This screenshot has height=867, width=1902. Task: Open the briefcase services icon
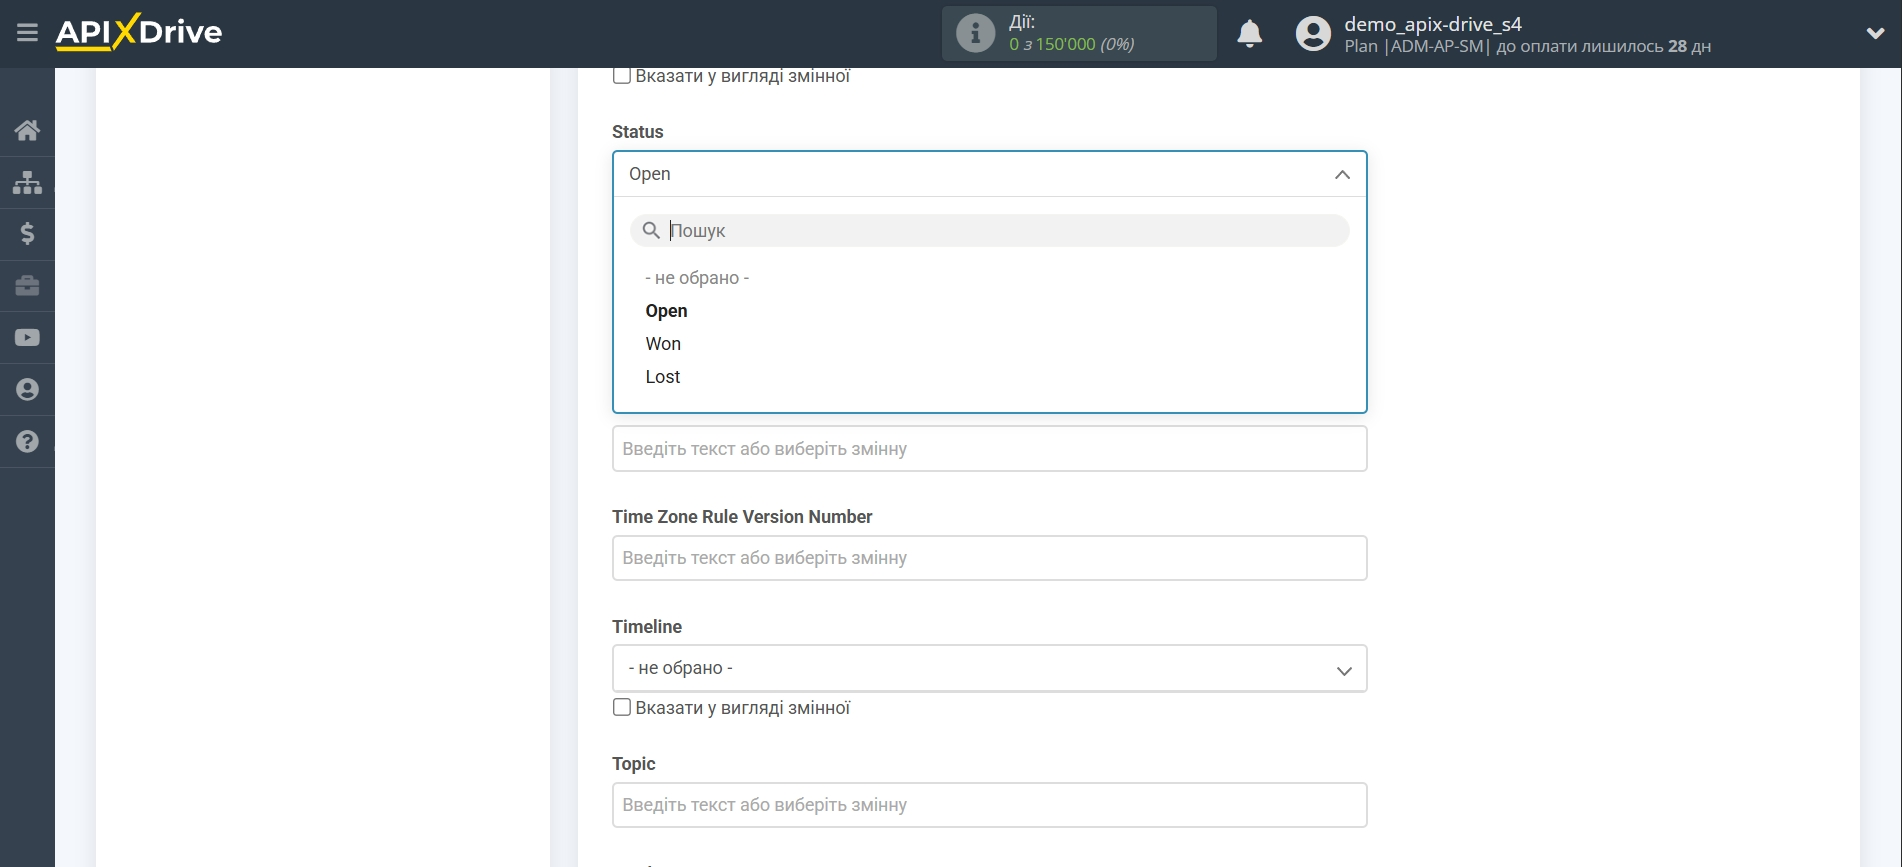click(x=27, y=286)
